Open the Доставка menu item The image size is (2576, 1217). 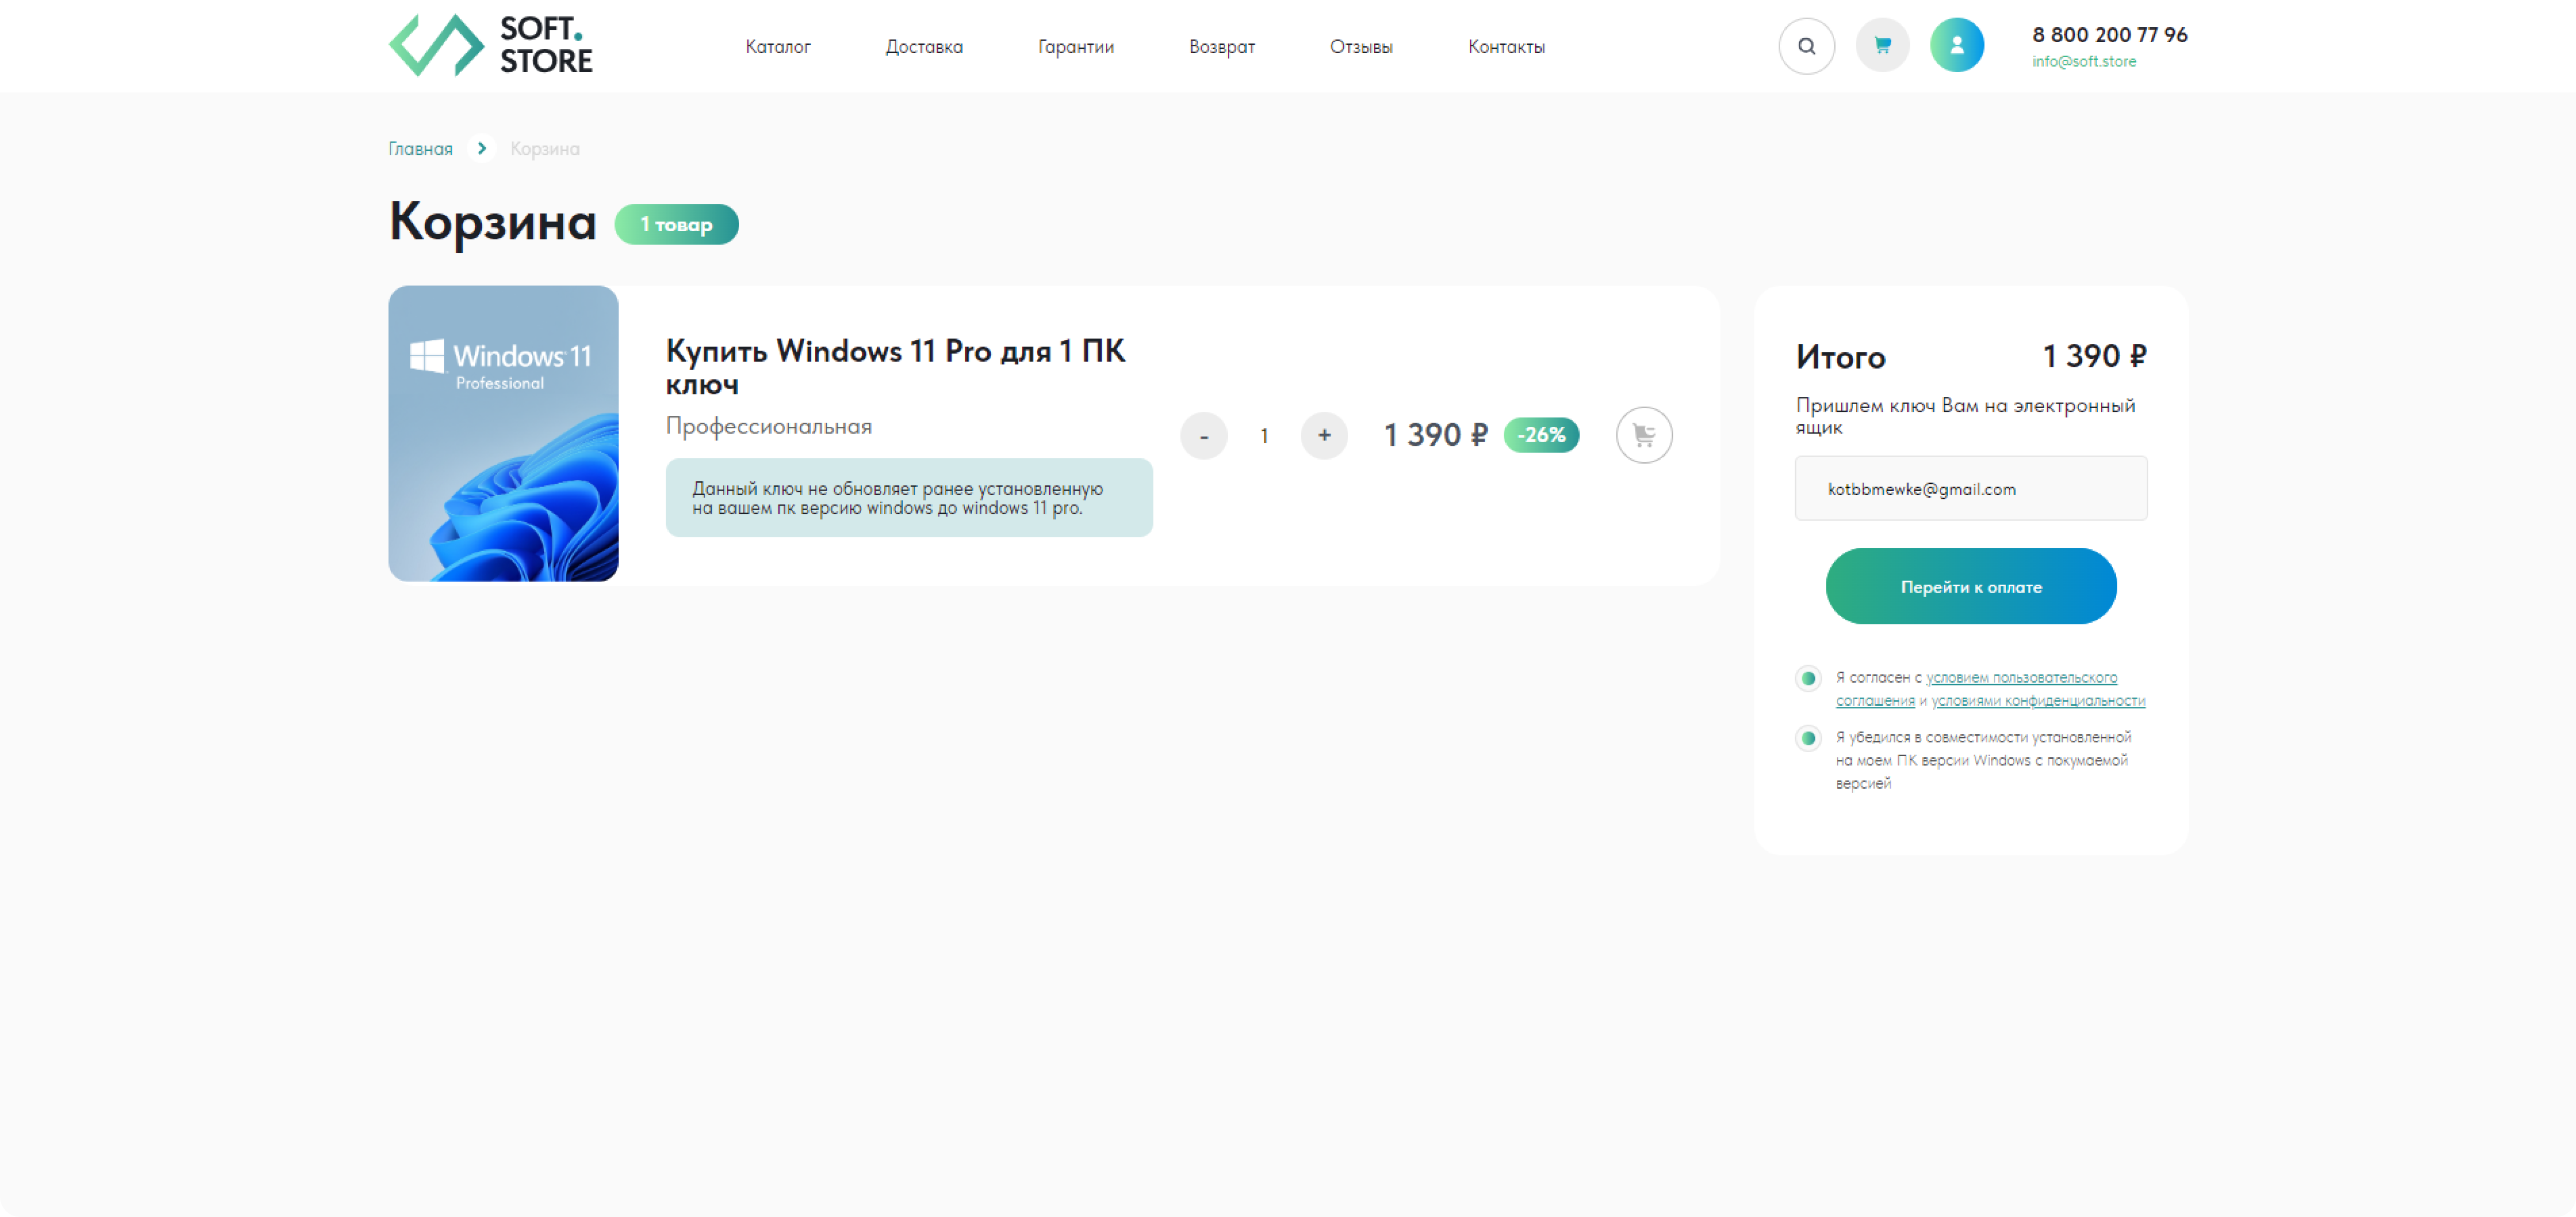(x=923, y=47)
